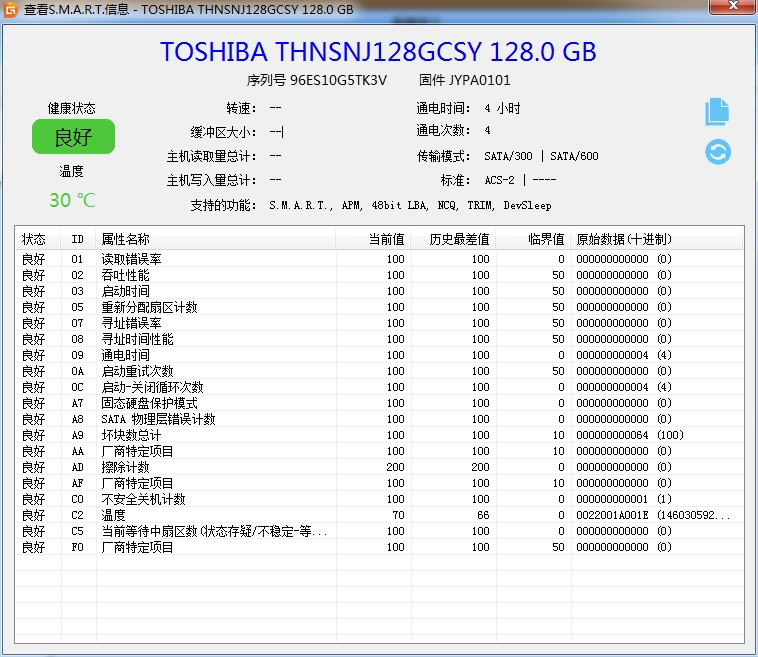Select the 固态硬盘保护模式 row
The width and height of the screenshot is (758, 657).
tap(379, 403)
